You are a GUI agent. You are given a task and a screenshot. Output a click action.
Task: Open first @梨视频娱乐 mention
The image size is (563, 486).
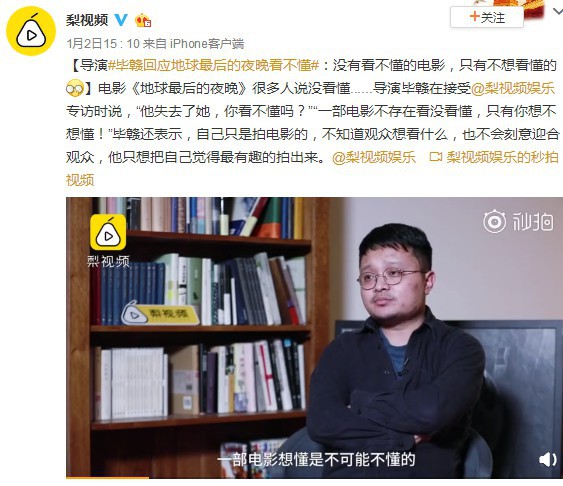click(513, 88)
